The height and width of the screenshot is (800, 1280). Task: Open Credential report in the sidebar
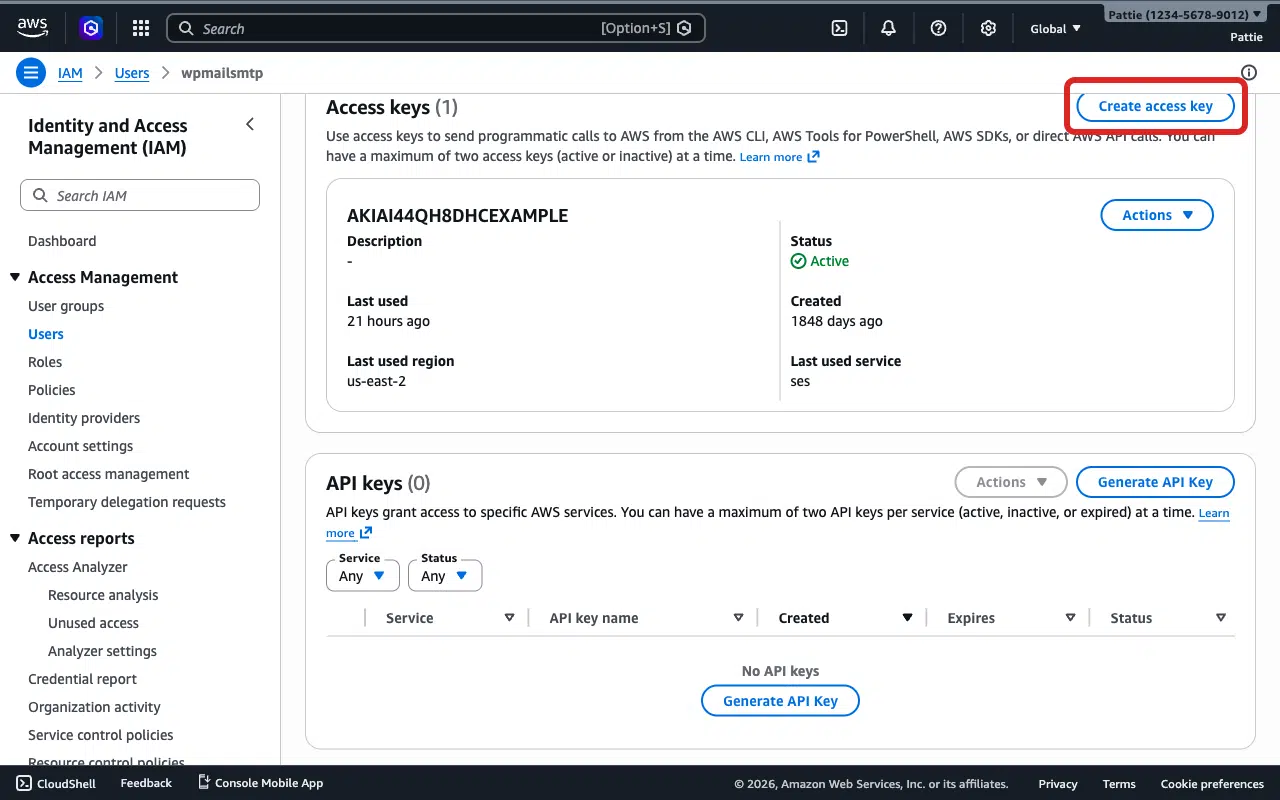pos(82,679)
